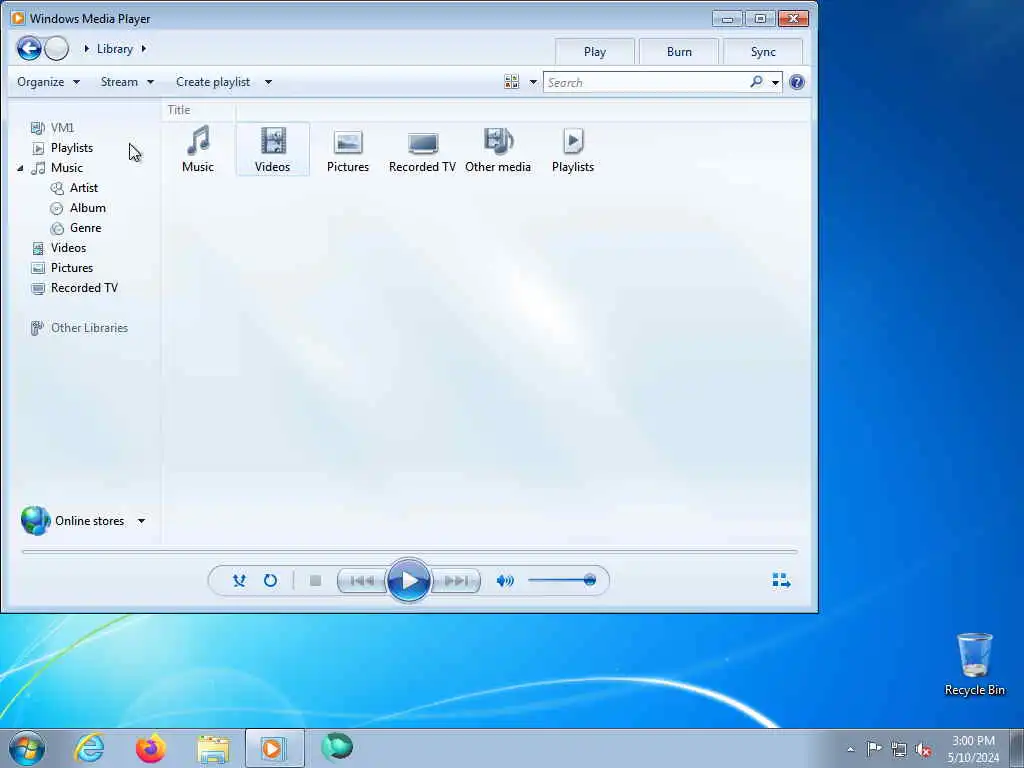Screen dimensions: 1024x768
Task: Mute the player volume
Action: [505, 581]
